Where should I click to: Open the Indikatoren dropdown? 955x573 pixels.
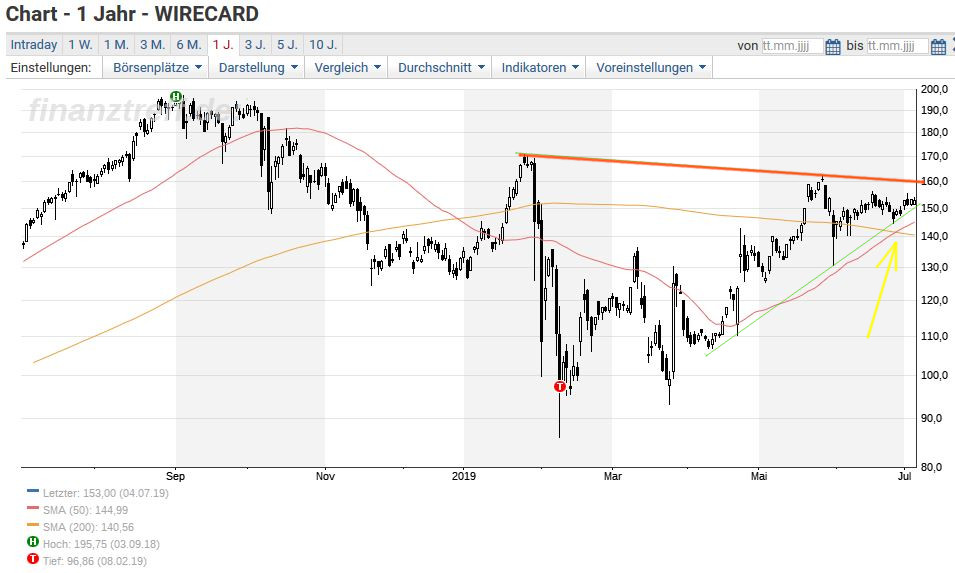(539, 68)
